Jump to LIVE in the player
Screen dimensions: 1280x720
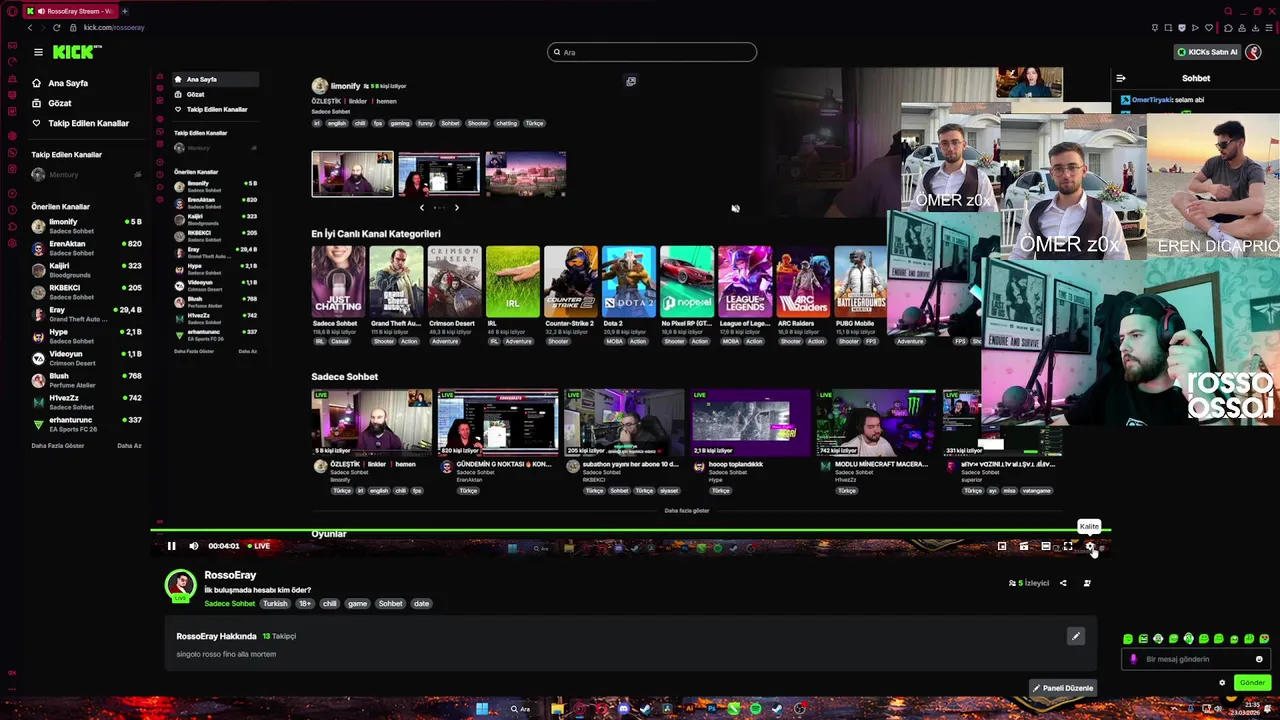(x=259, y=546)
